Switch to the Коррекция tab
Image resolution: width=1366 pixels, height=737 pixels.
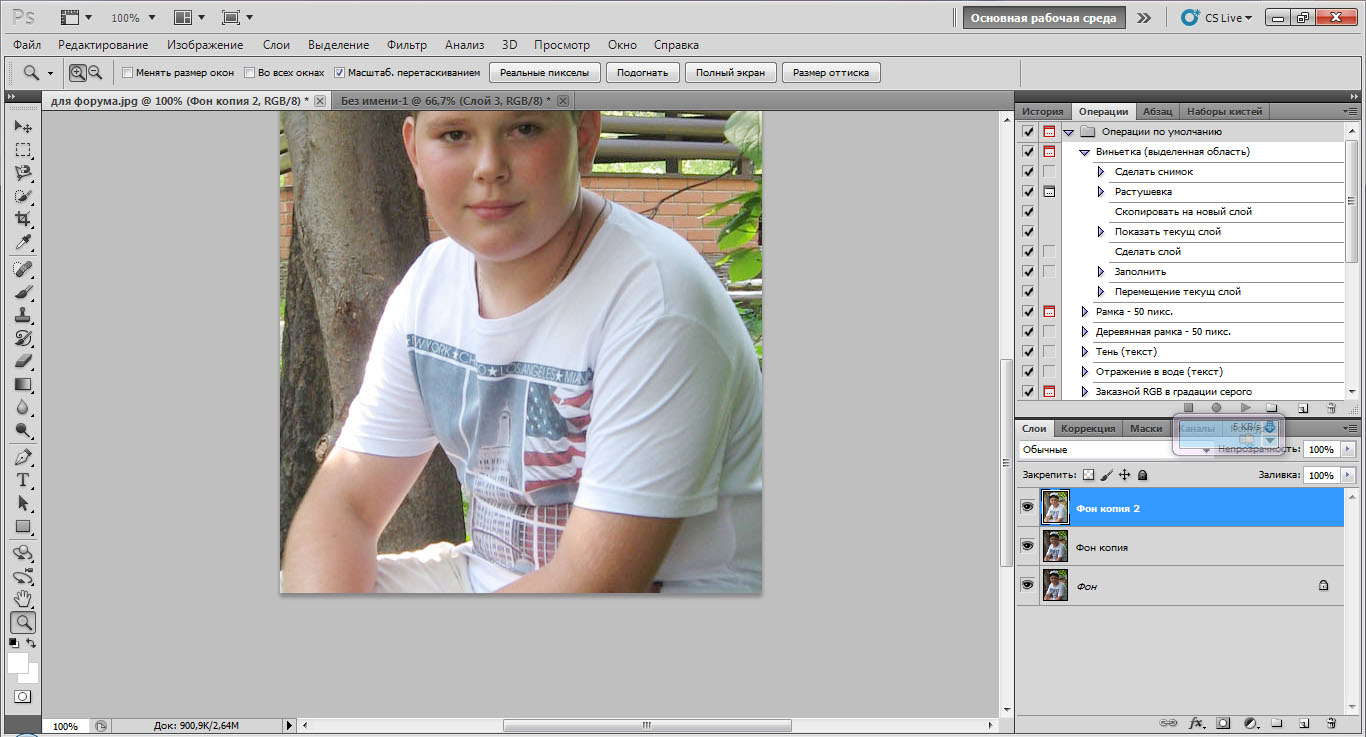(x=1087, y=429)
